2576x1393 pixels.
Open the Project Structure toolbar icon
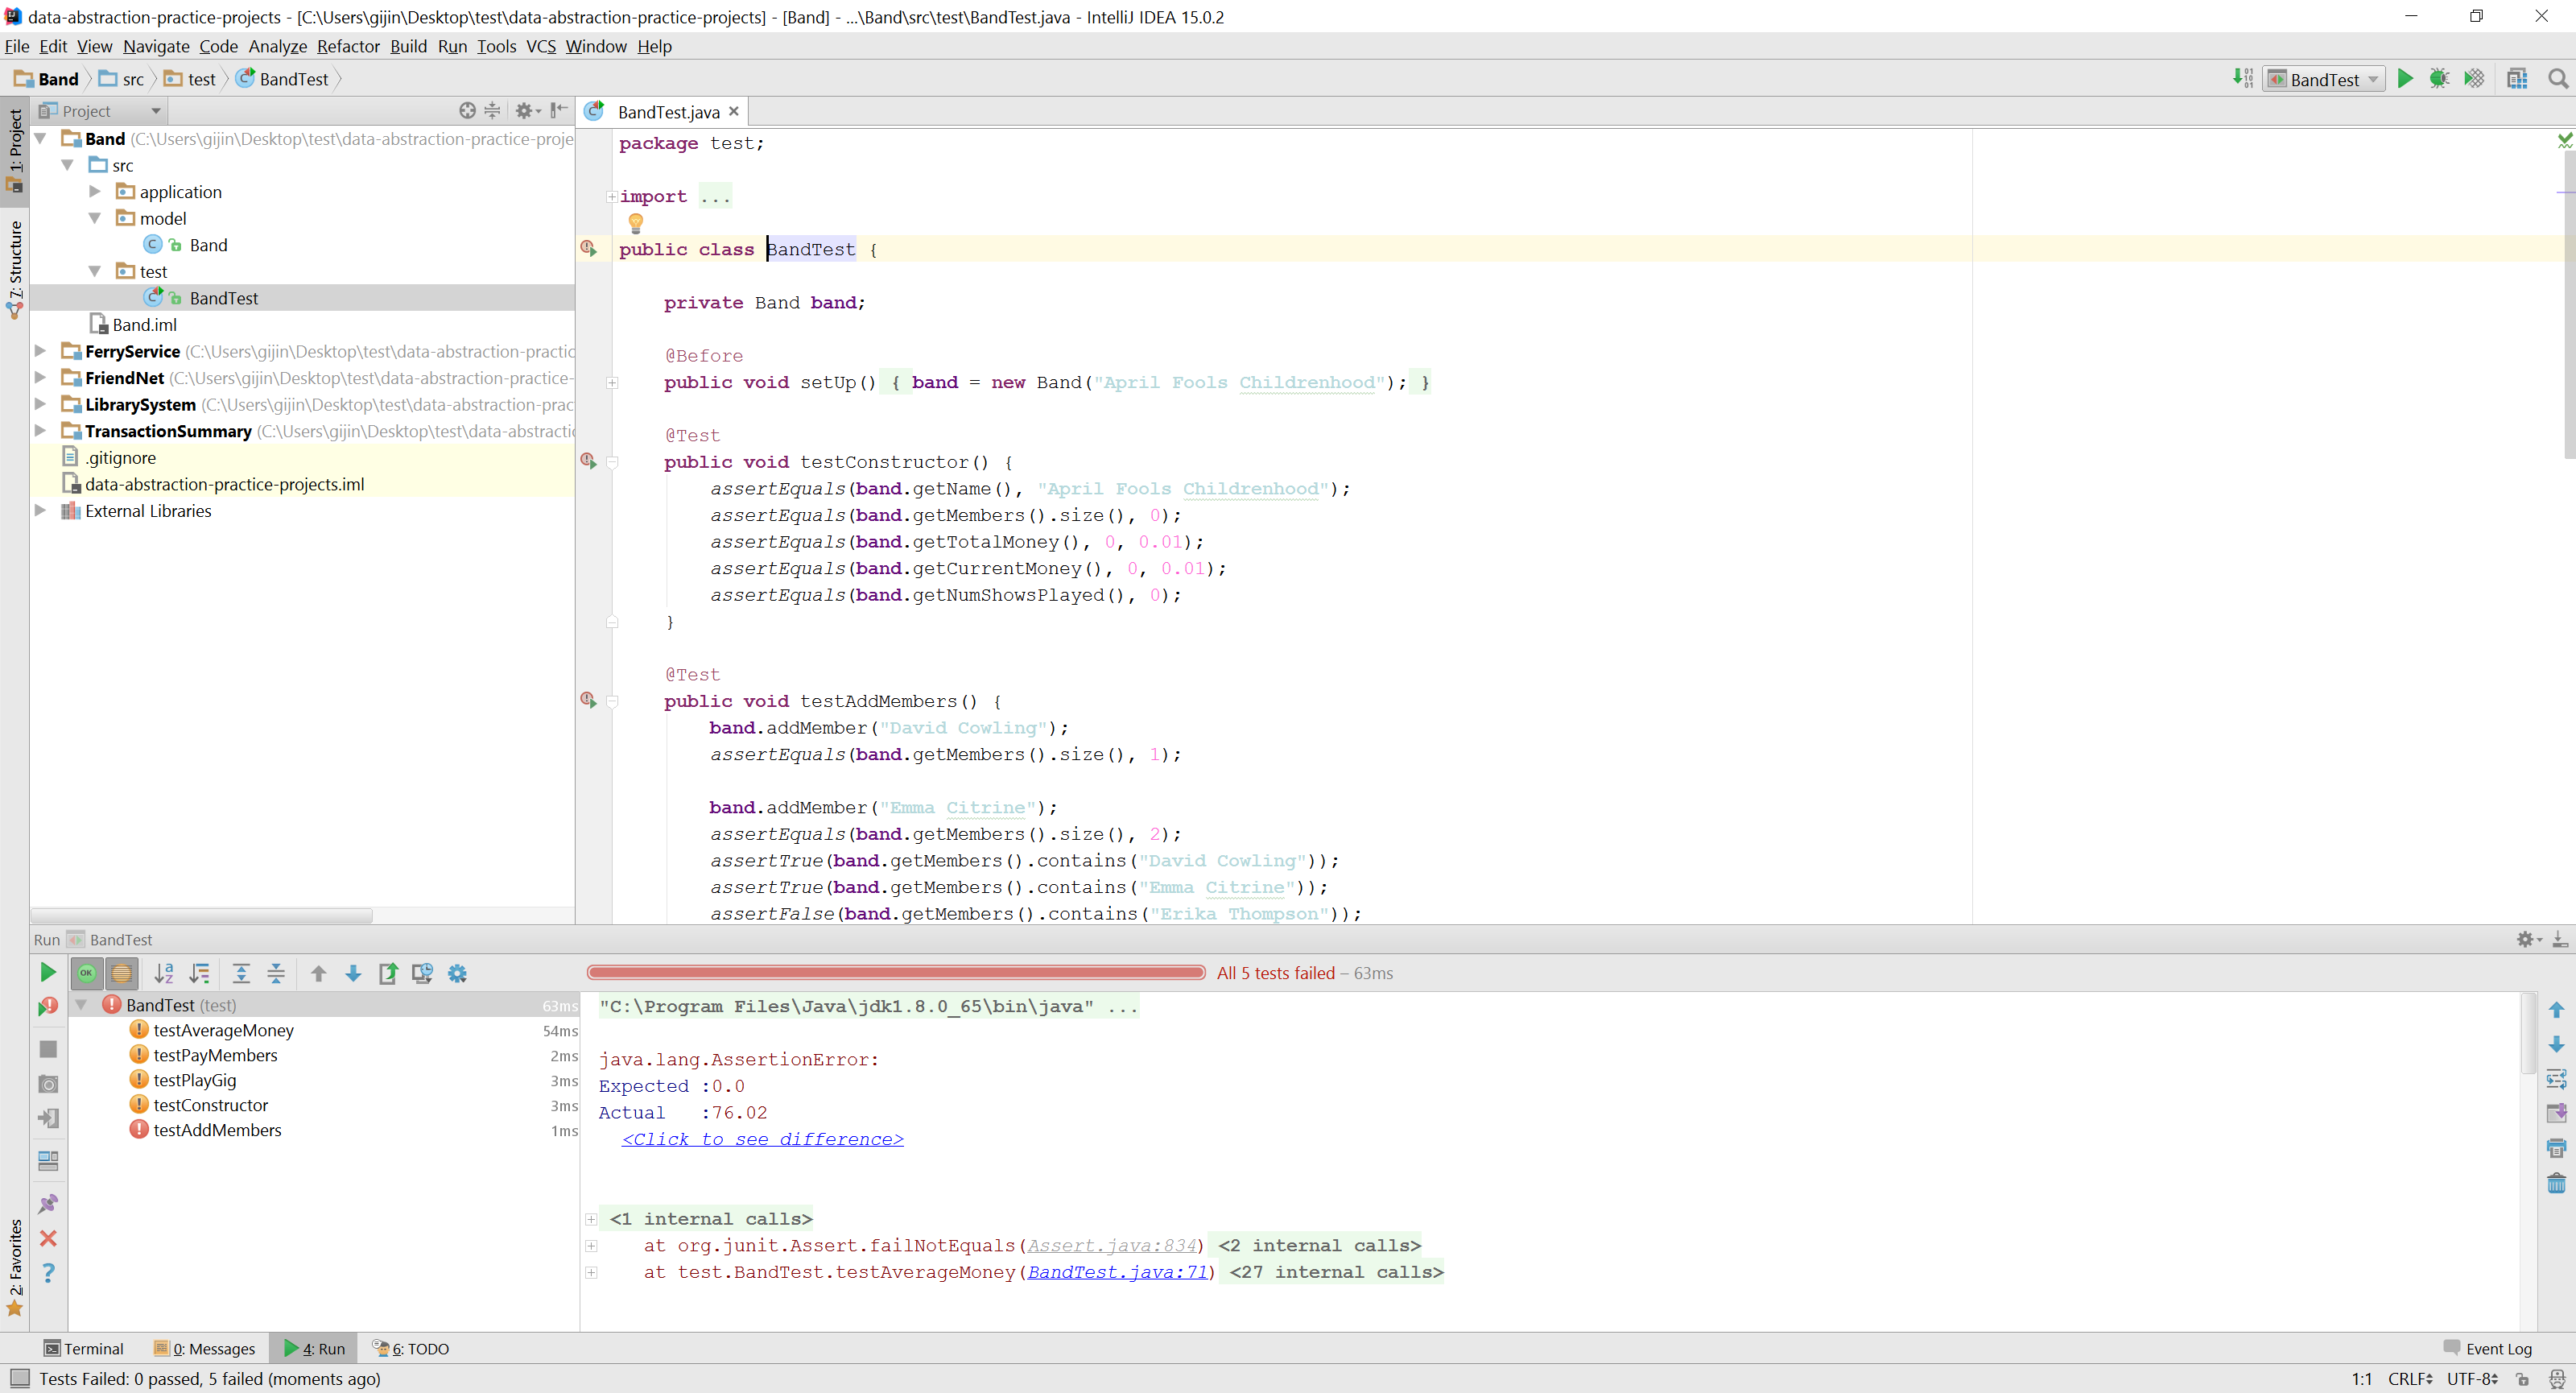tap(2517, 79)
